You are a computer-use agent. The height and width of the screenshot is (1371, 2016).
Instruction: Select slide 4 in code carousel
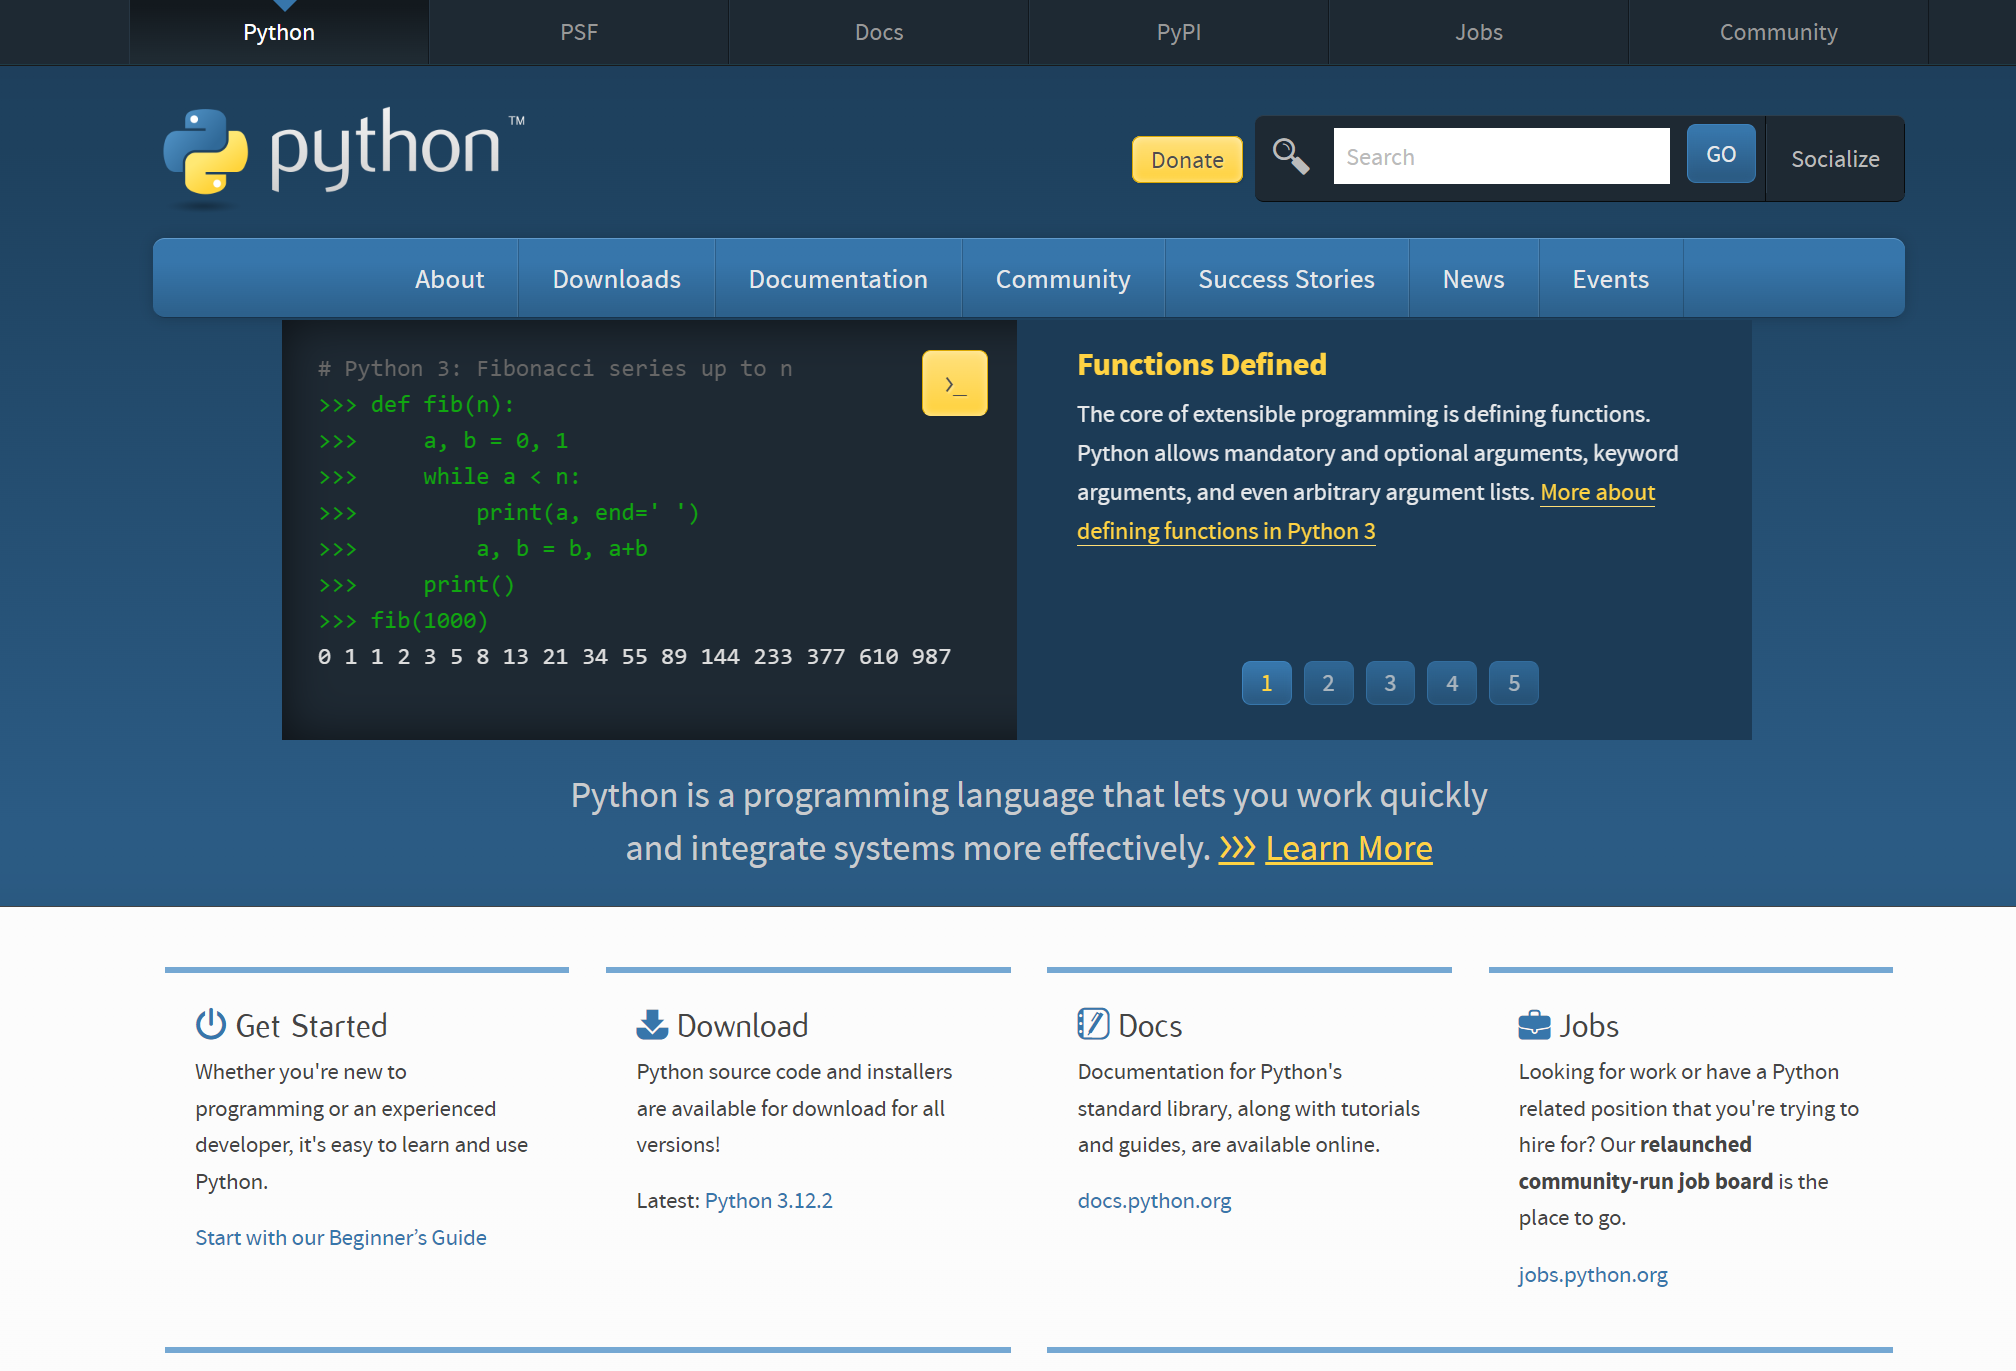point(1452,683)
